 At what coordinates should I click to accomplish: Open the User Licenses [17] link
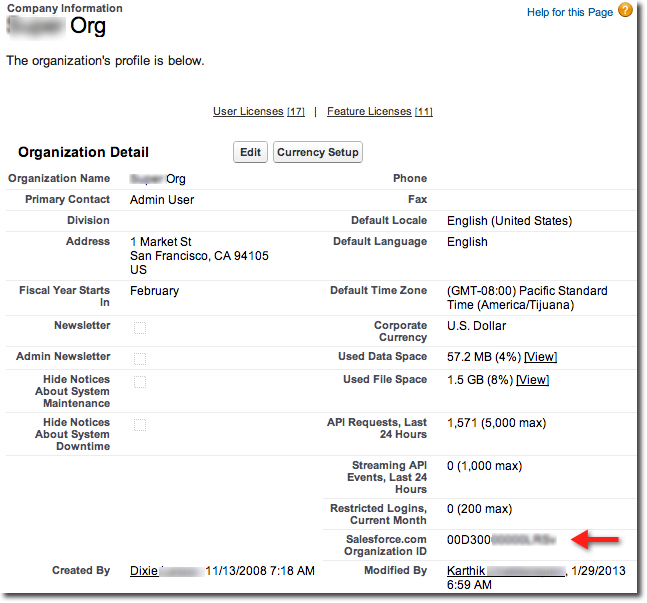[259, 111]
